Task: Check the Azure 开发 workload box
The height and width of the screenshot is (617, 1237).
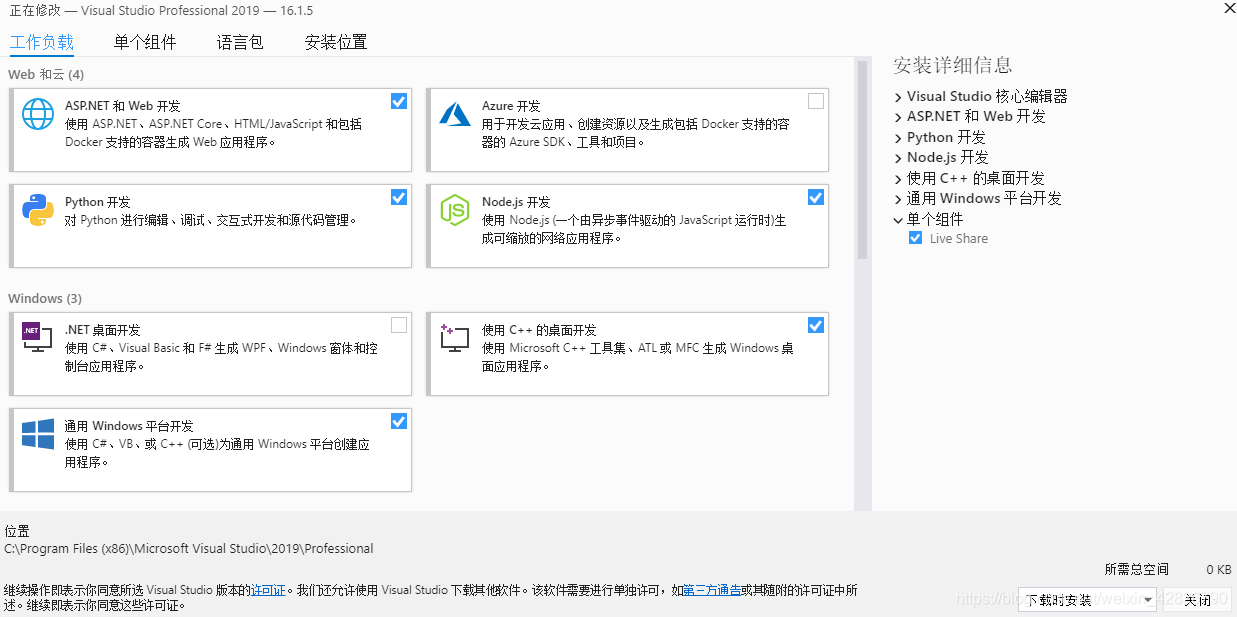Action: (816, 101)
